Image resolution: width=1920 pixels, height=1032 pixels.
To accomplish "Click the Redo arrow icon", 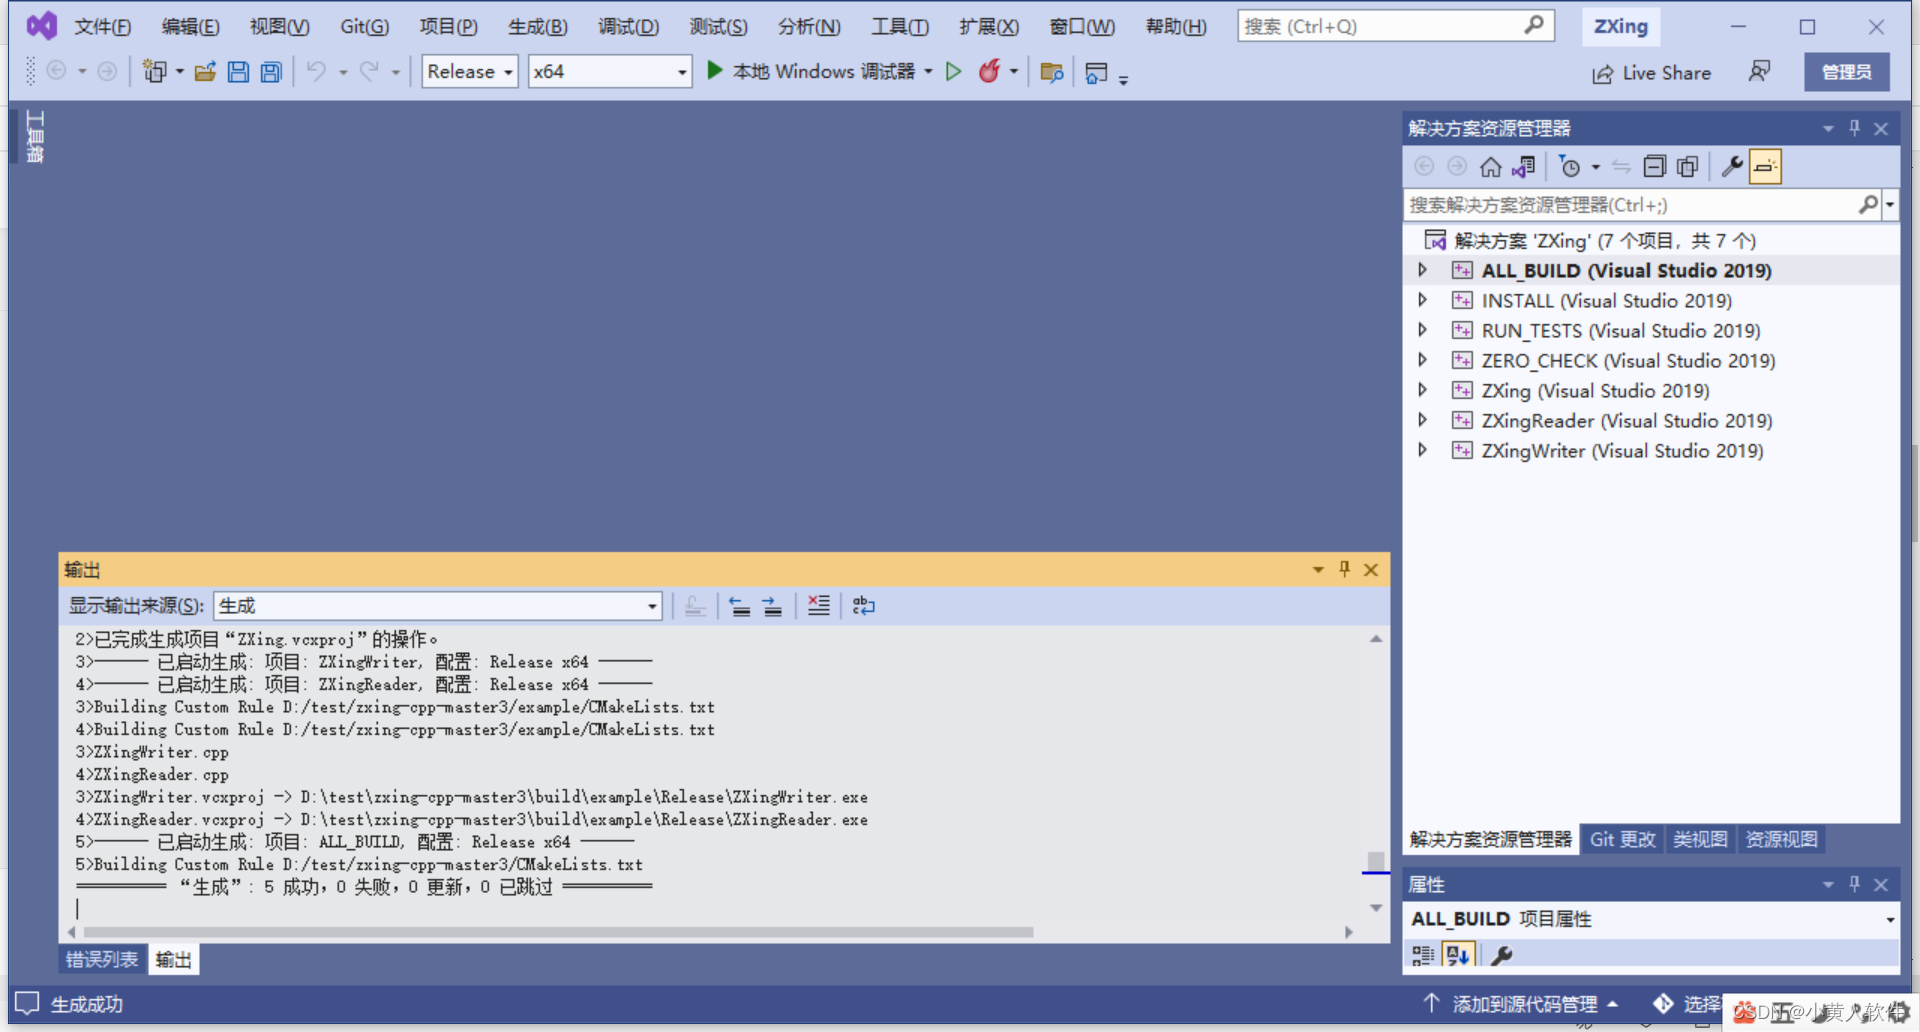I will pos(369,71).
